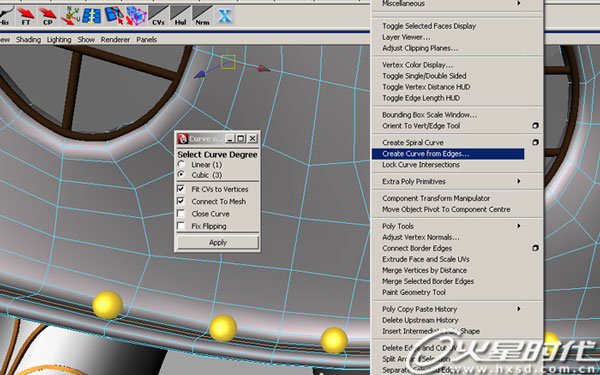Choose Vertex Color Display entry
Viewport: 600px width, 375px height.
[417, 65]
